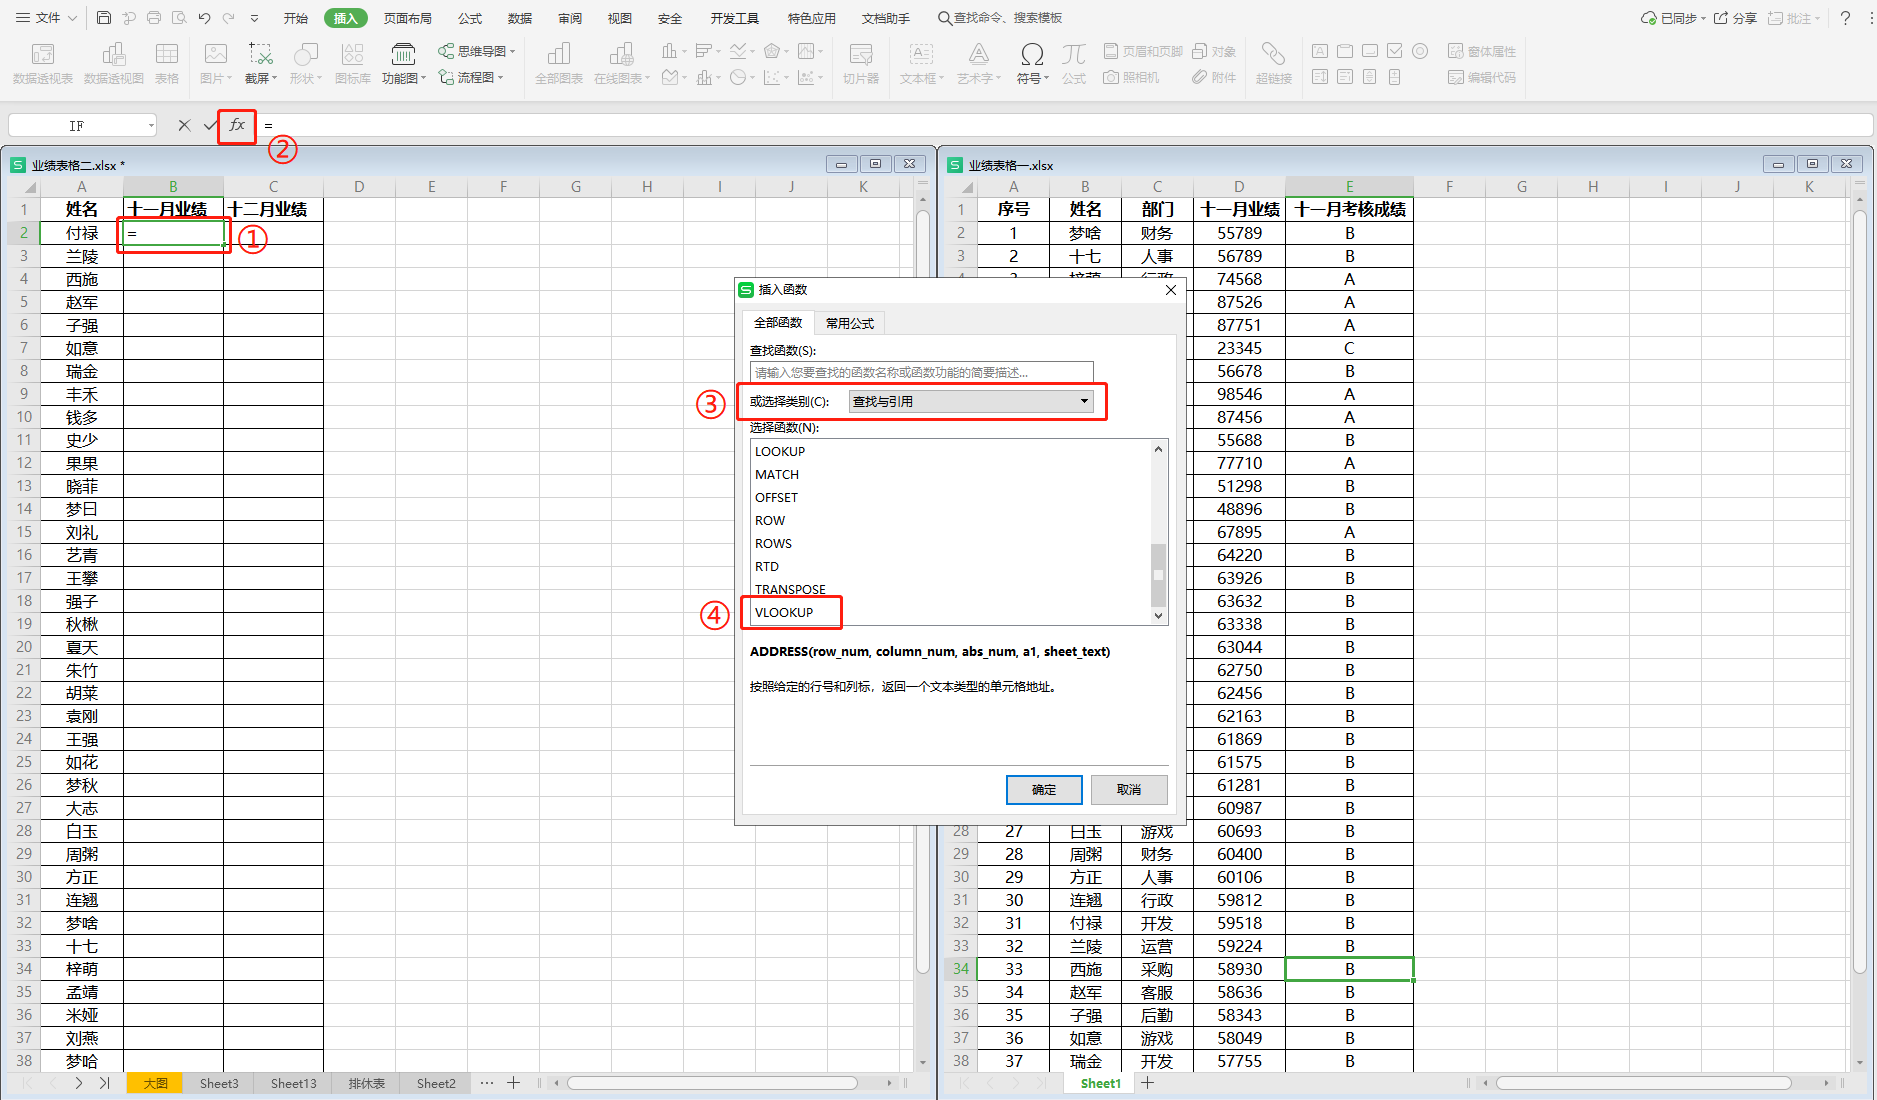Image resolution: width=1877 pixels, height=1100 pixels.
Task: Click the save icon in quick access toolbar
Action: [104, 18]
